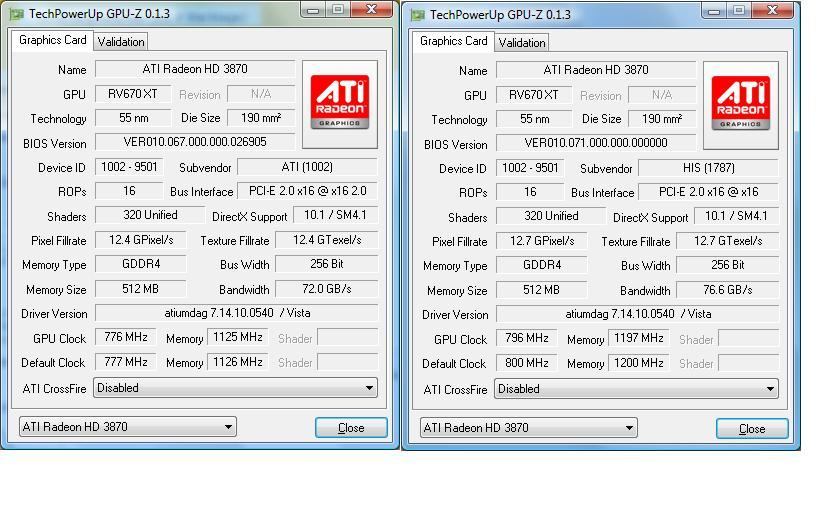Click Default Clock value 800 MHz
The height and width of the screenshot is (525, 840).
click(x=527, y=363)
